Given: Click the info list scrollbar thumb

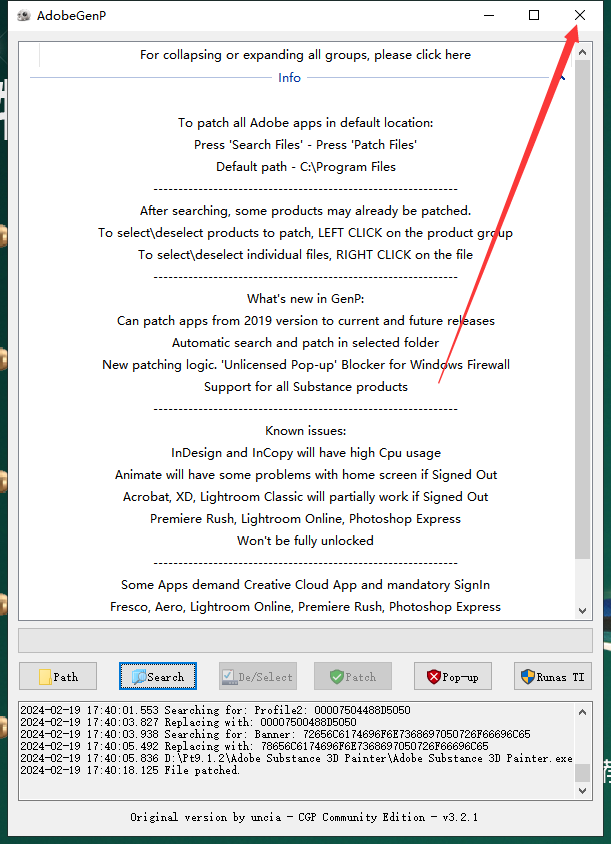Looking at the screenshot, I should click(x=582, y=309).
